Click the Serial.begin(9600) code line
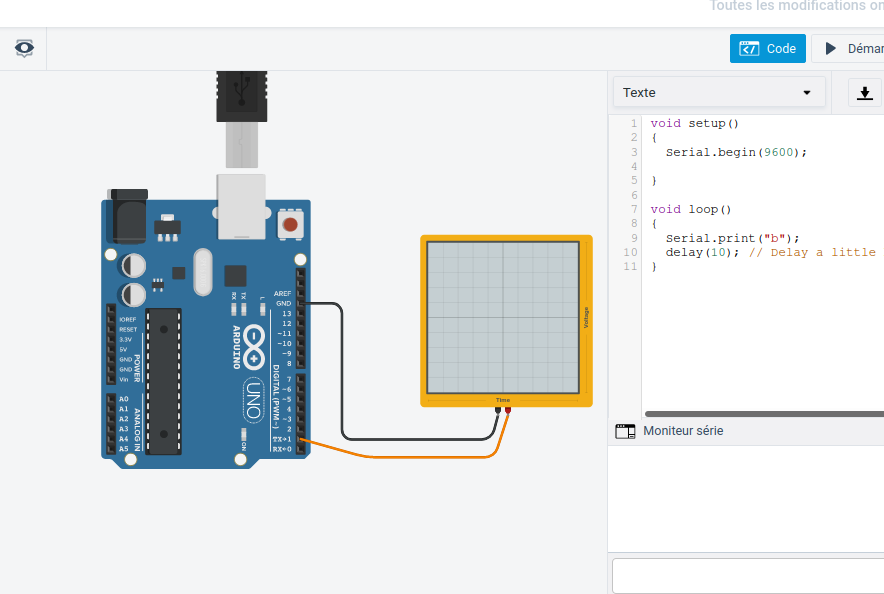The height and width of the screenshot is (594, 884). pyautogui.click(x=735, y=152)
